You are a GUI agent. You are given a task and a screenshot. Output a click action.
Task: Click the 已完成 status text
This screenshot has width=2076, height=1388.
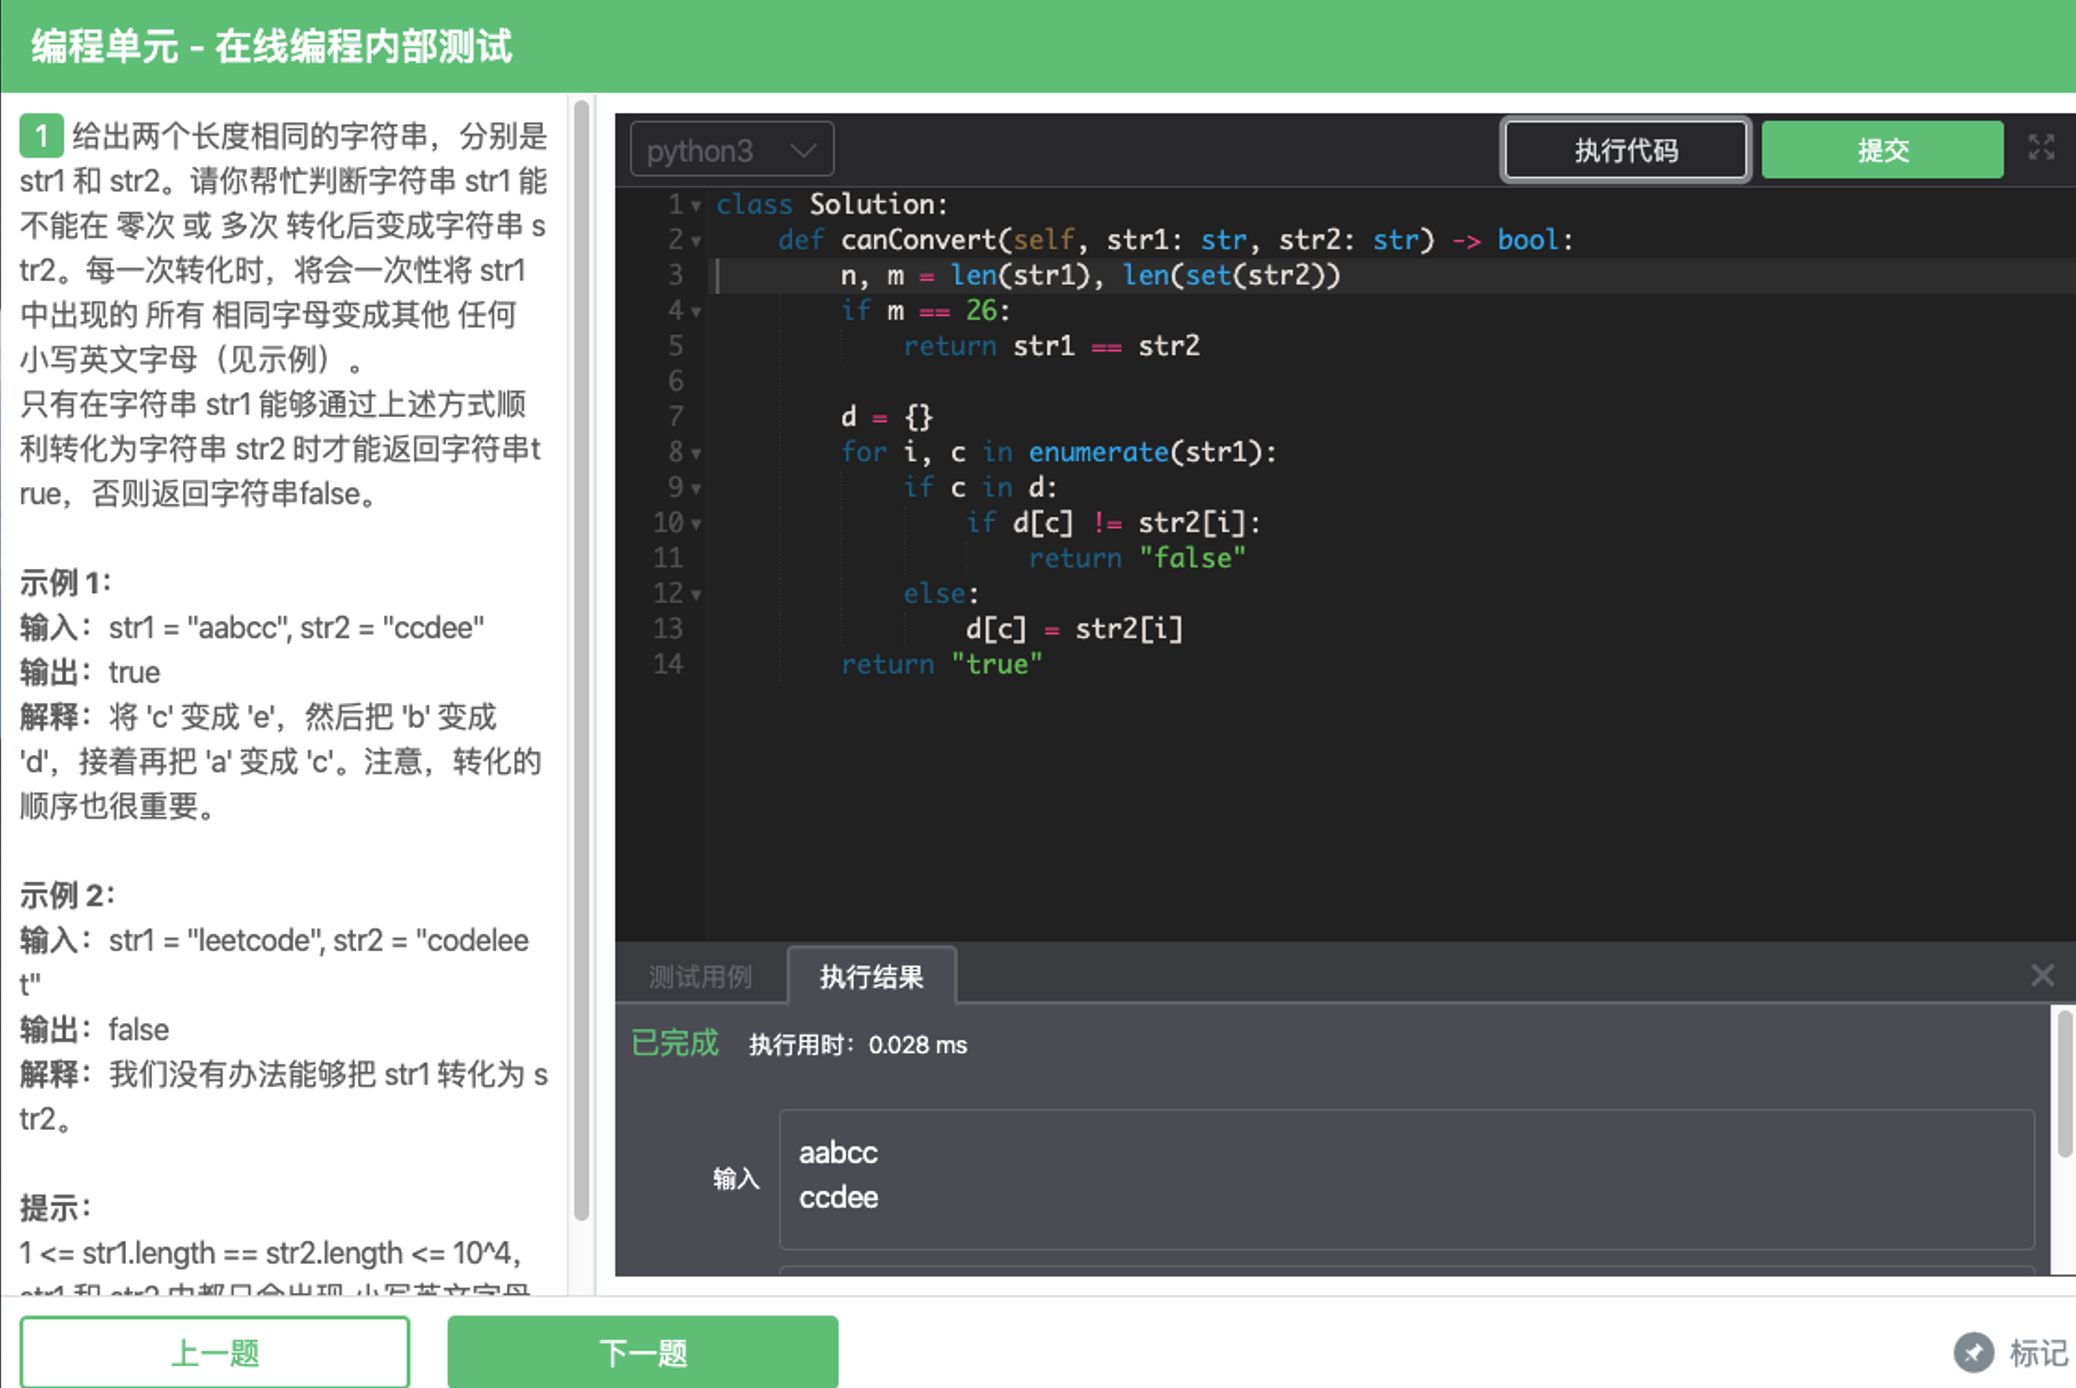click(x=675, y=1043)
